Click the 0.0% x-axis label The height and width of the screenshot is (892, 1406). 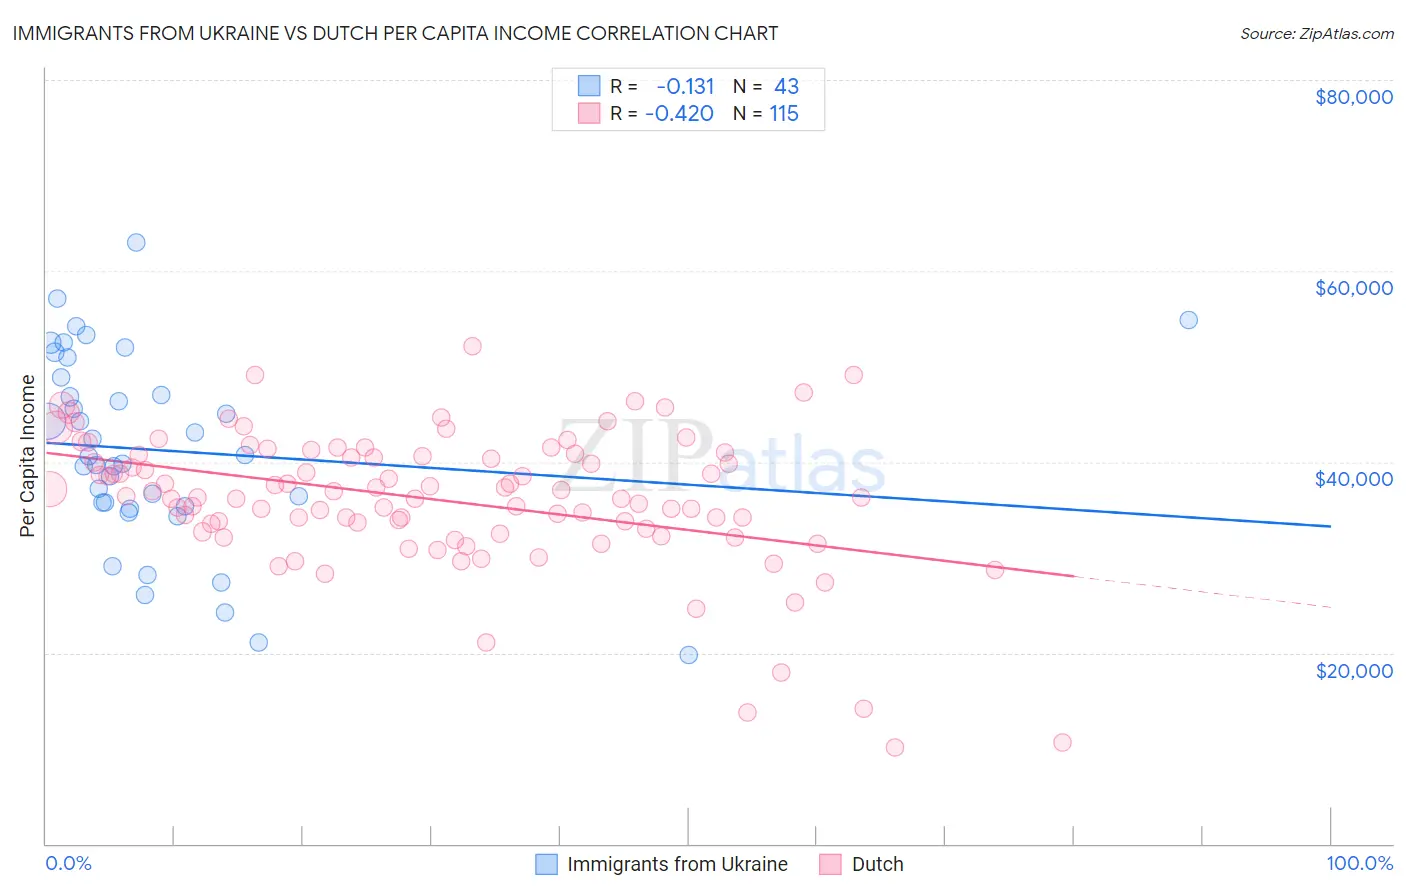tap(68, 863)
